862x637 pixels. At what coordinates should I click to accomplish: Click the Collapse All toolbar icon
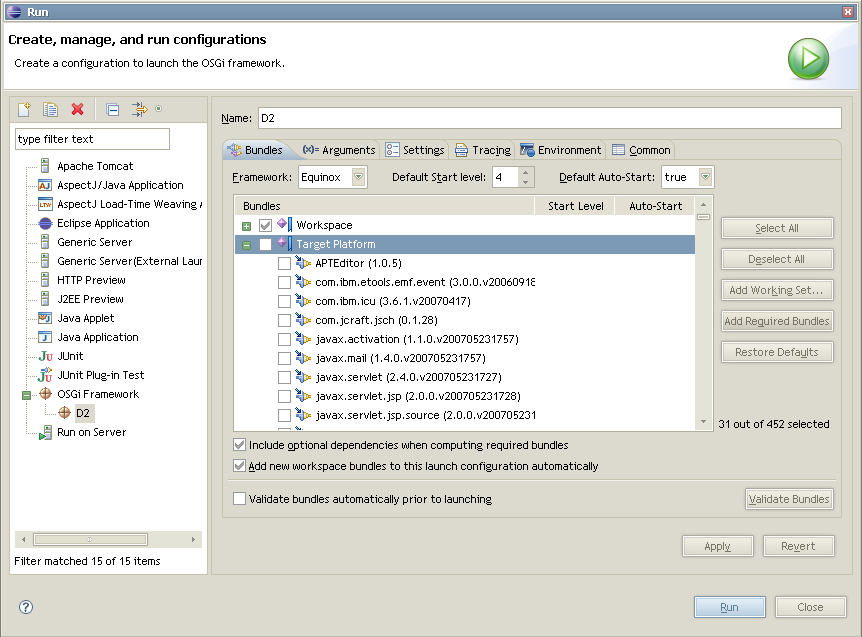(113, 110)
